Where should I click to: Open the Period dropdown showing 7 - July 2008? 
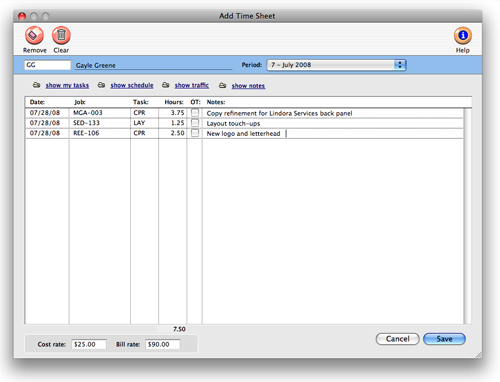(x=336, y=65)
